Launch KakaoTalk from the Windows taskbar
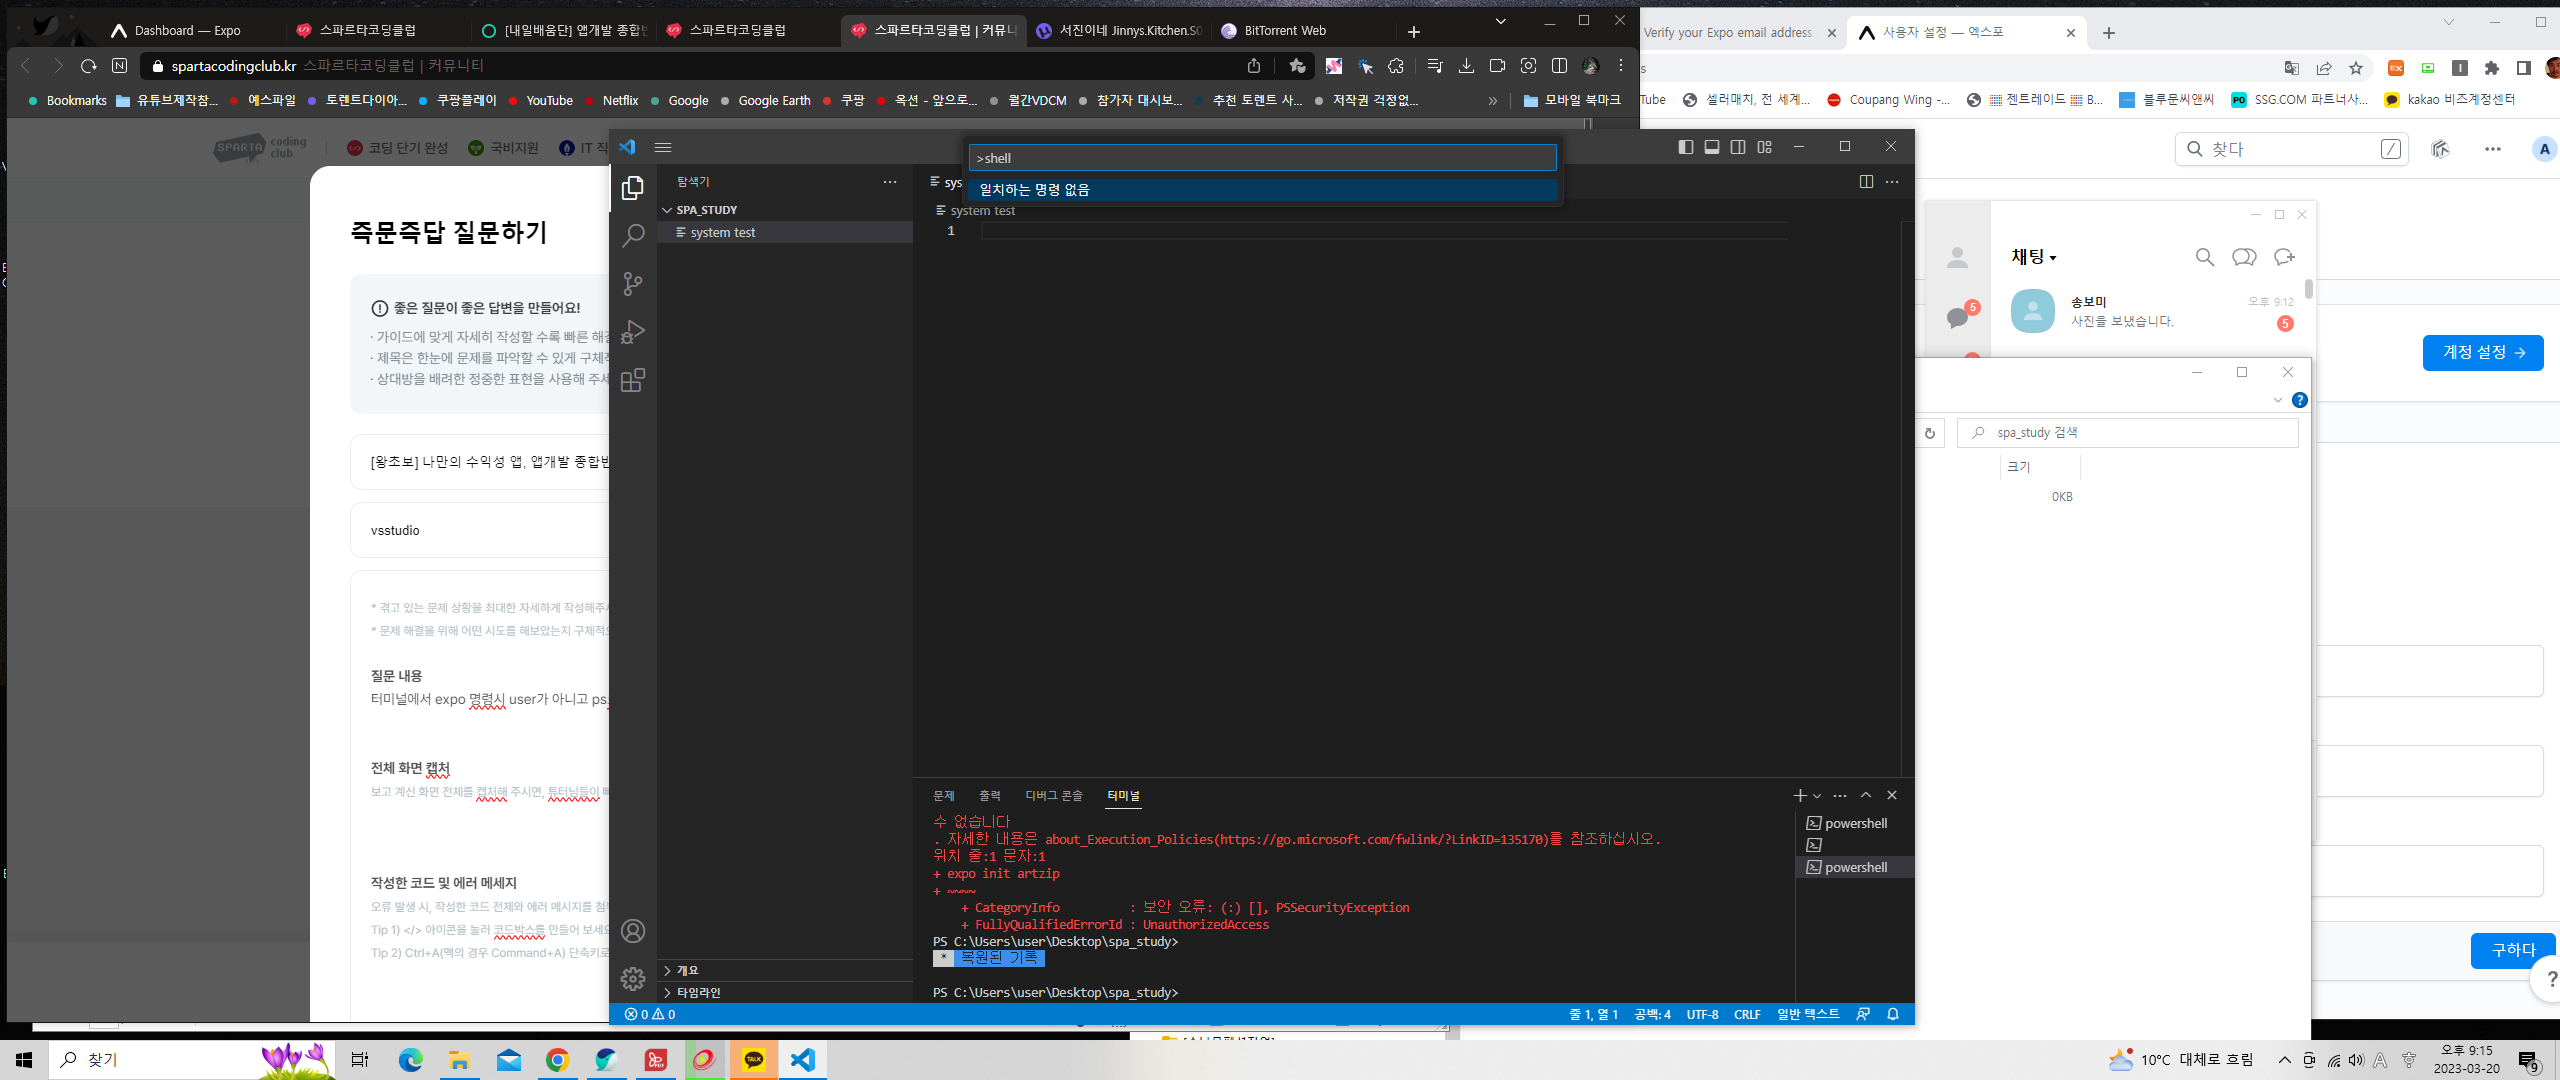Screen dimensions: 2560x1080 [754, 1060]
